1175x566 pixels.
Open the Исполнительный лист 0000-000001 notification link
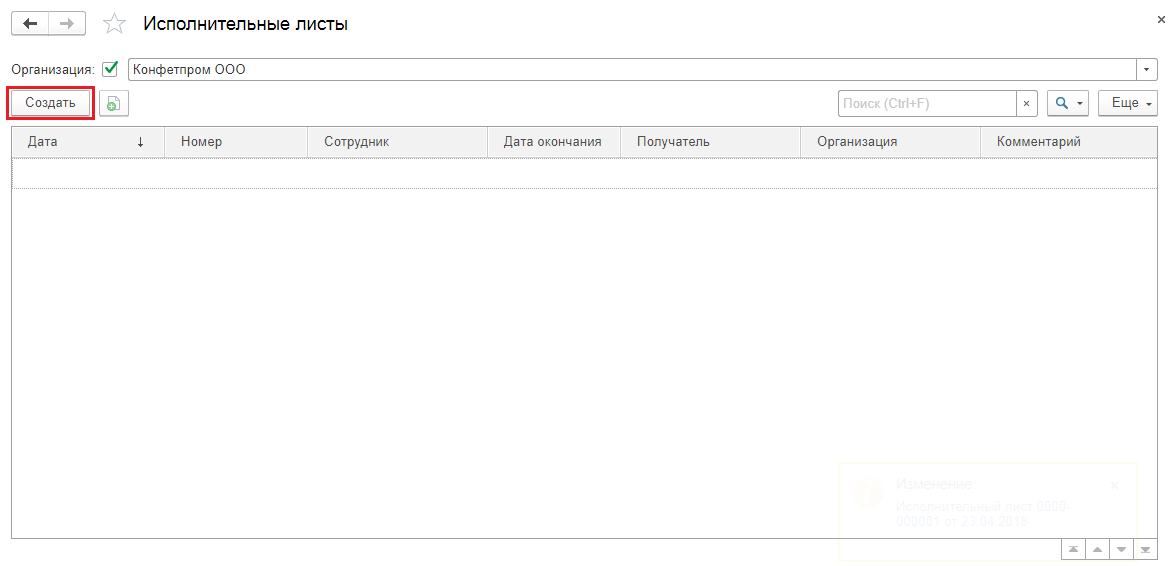click(x=982, y=514)
